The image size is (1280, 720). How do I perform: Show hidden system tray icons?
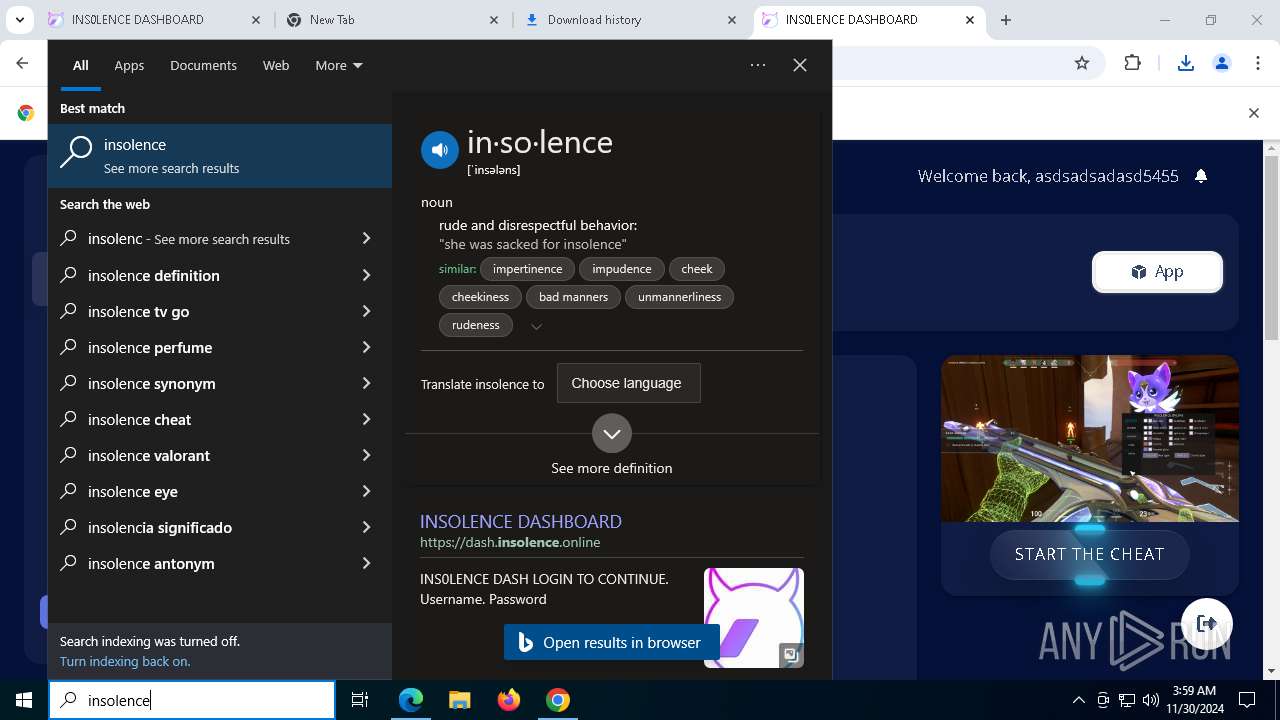1079,700
